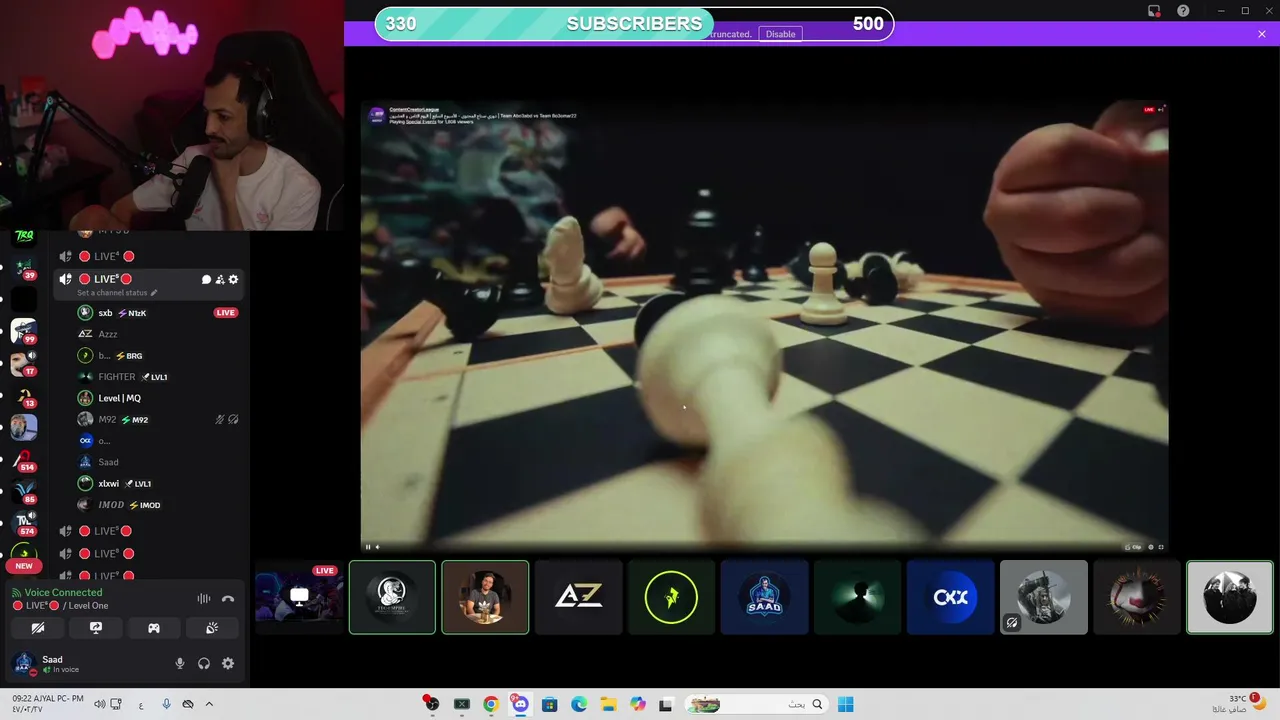The width and height of the screenshot is (1280, 720).
Task: Start screen share in voice panel
Action: pyautogui.click(x=96, y=628)
